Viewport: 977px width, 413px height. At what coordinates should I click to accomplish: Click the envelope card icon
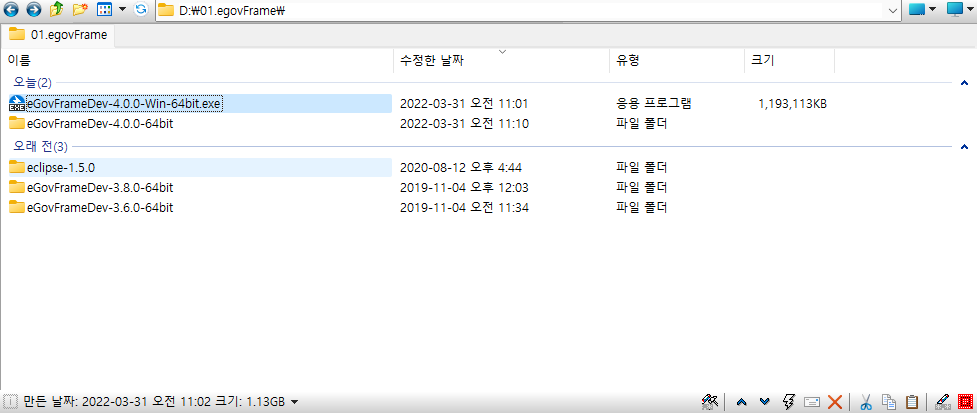point(812,401)
